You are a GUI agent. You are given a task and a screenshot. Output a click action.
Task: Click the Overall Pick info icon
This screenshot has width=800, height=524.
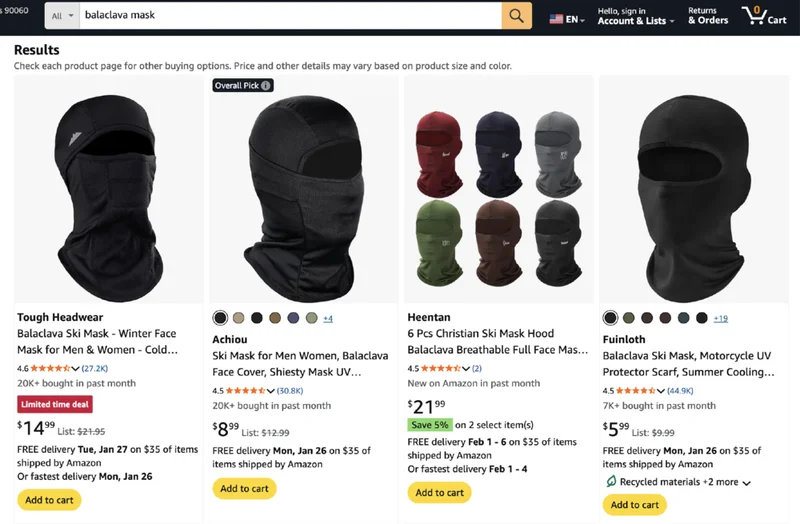tap(266, 86)
